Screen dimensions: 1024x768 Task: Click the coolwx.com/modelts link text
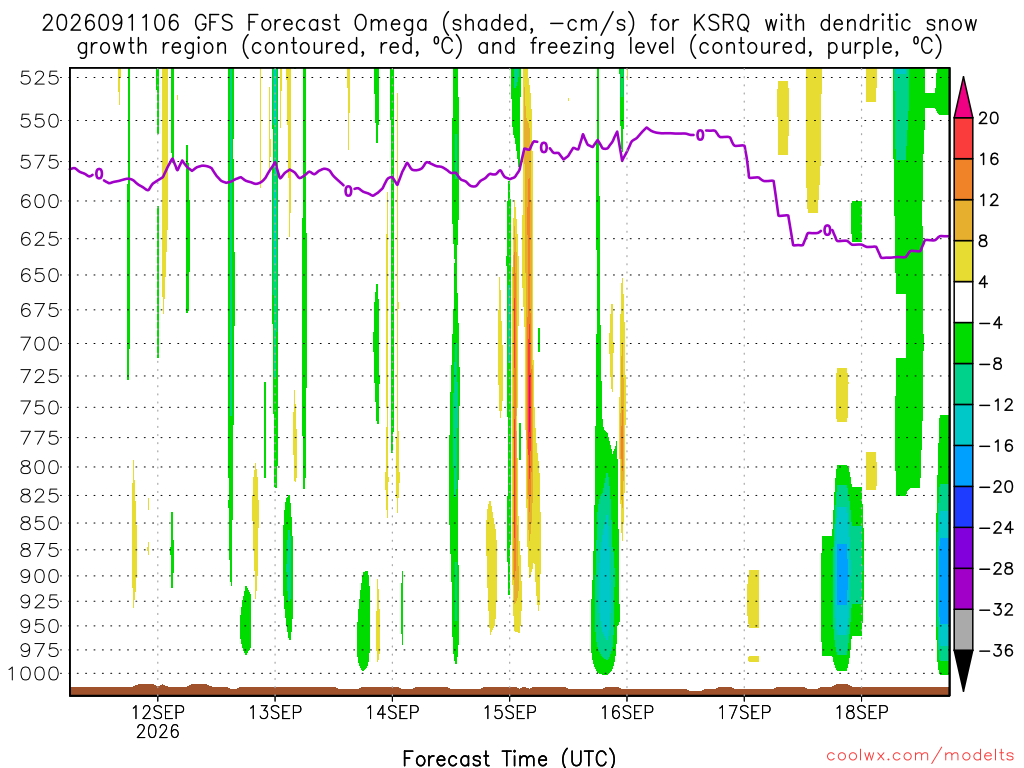click(x=918, y=756)
